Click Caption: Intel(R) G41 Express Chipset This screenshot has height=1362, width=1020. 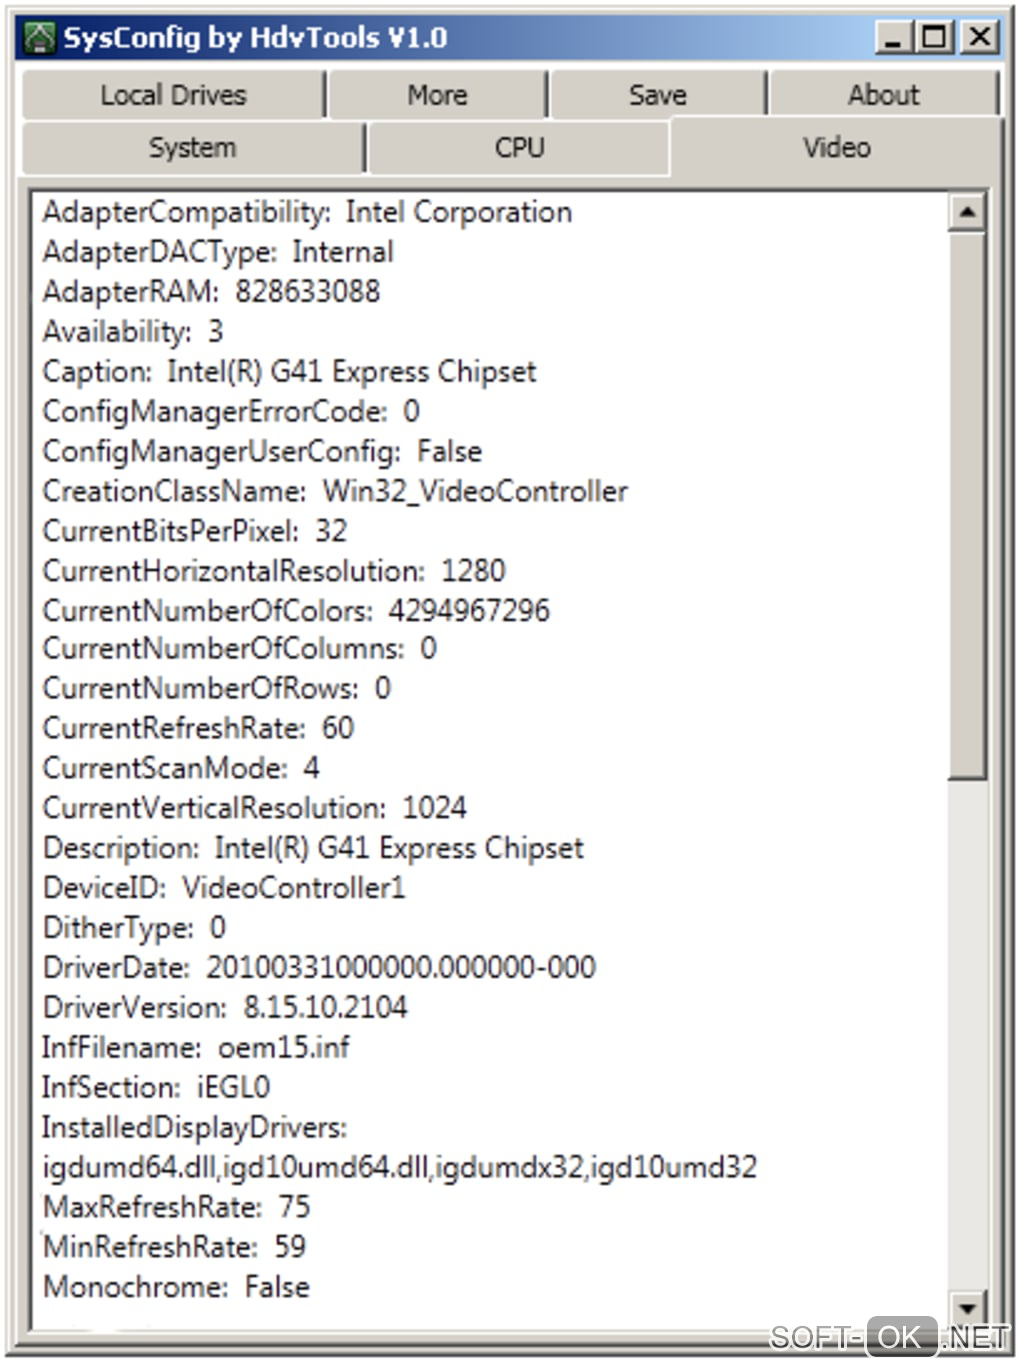click(289, 372)
